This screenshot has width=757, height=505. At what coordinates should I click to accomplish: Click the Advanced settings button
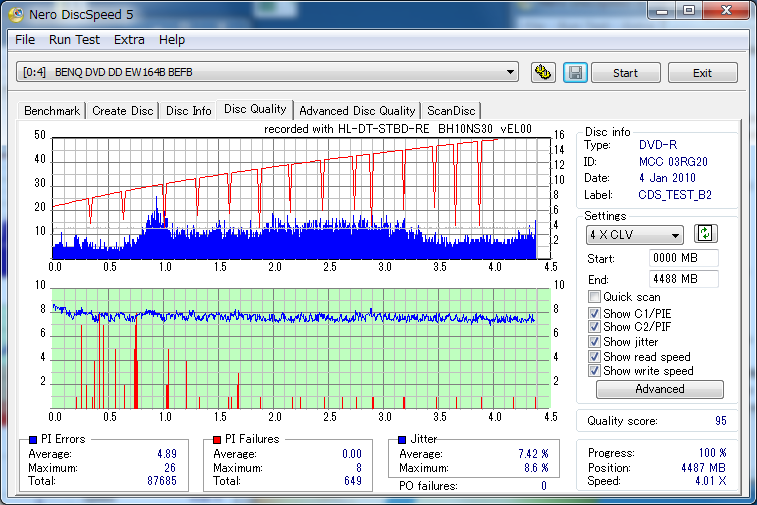point(659,389)
